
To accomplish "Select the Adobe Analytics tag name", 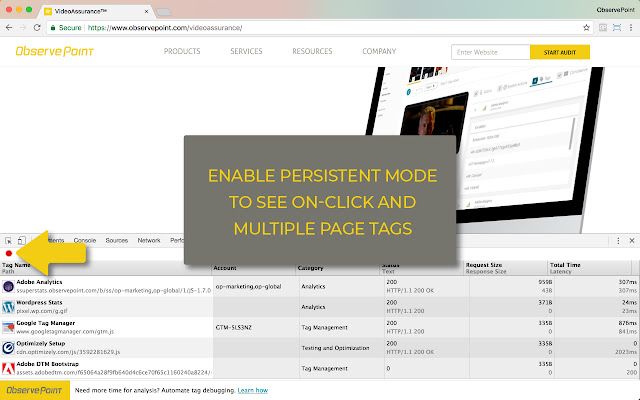I will 39,282.
